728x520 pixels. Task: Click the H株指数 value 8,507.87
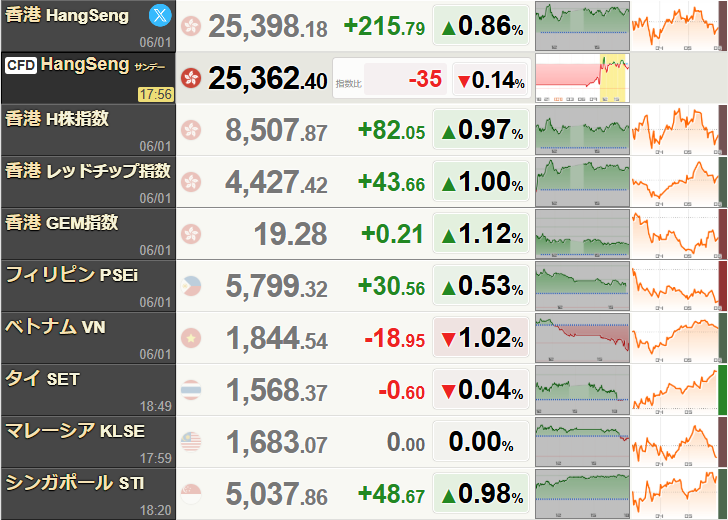[276, 130]
